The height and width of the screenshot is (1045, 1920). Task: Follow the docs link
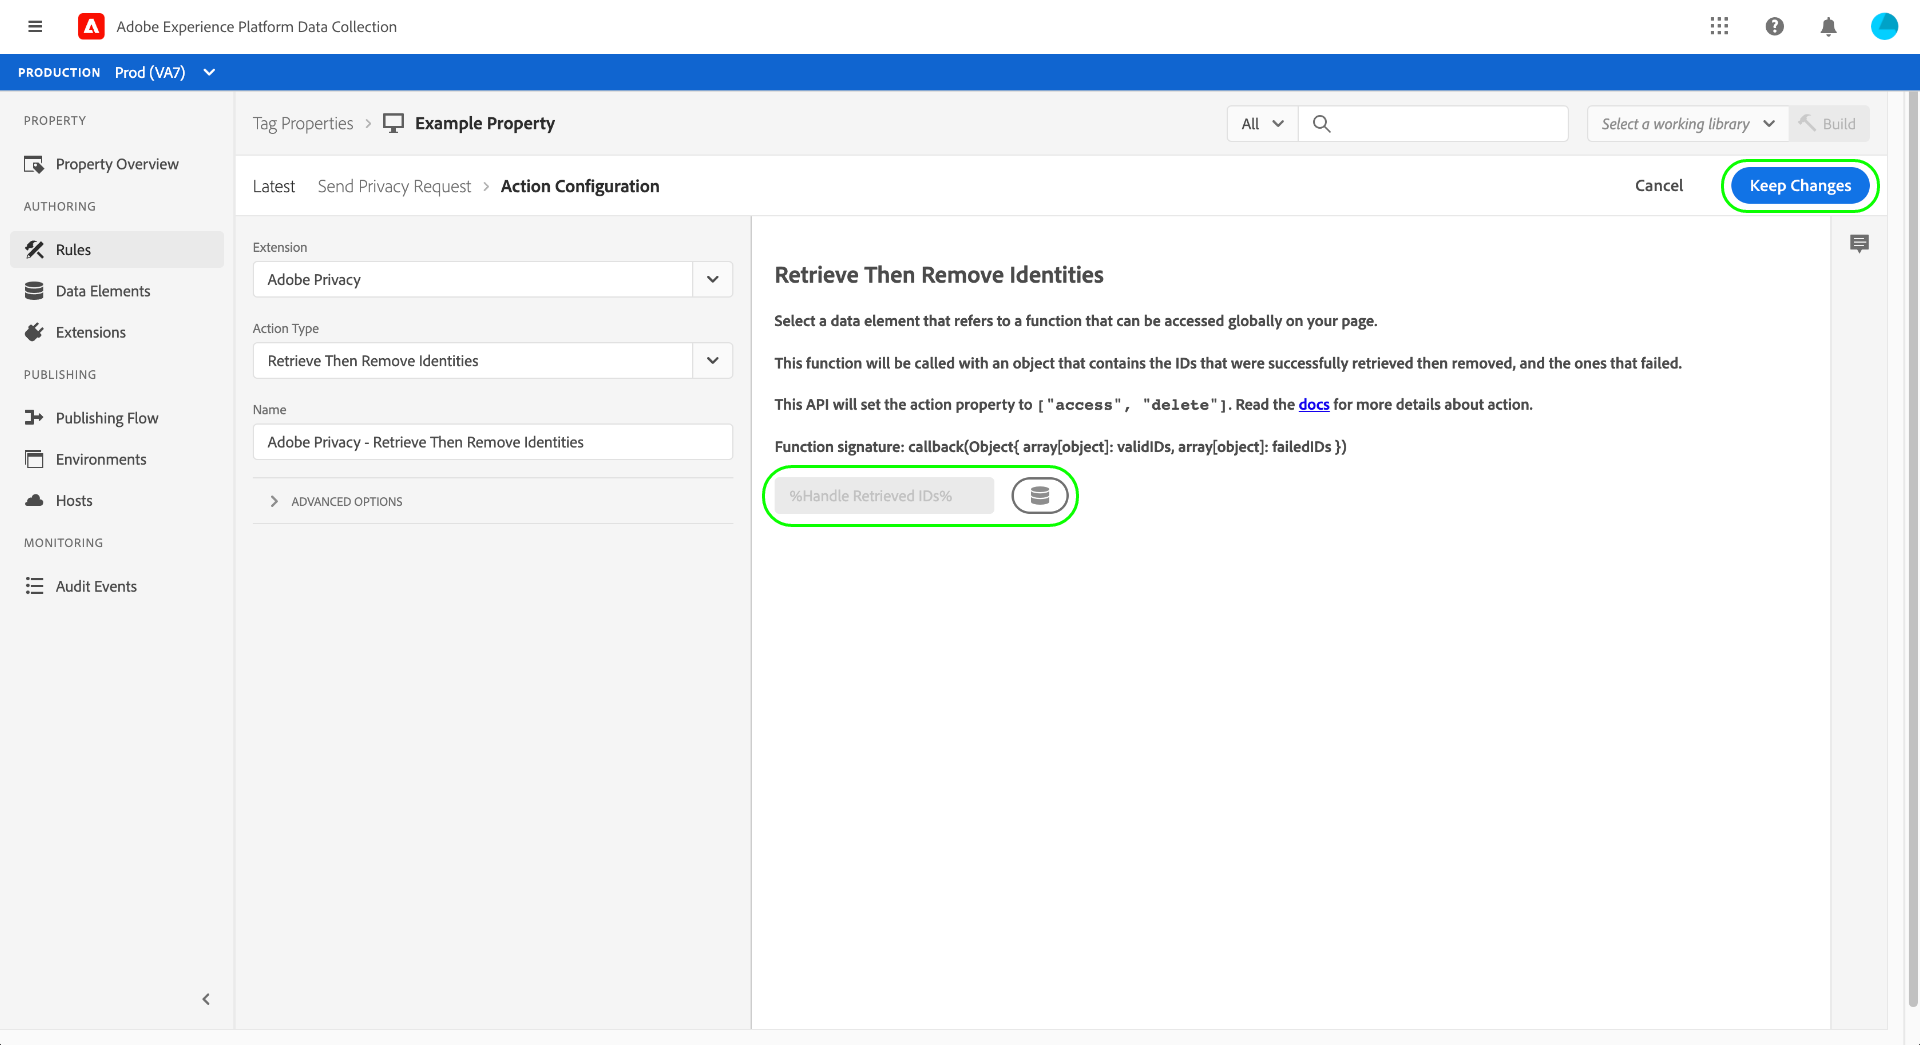1313,405
